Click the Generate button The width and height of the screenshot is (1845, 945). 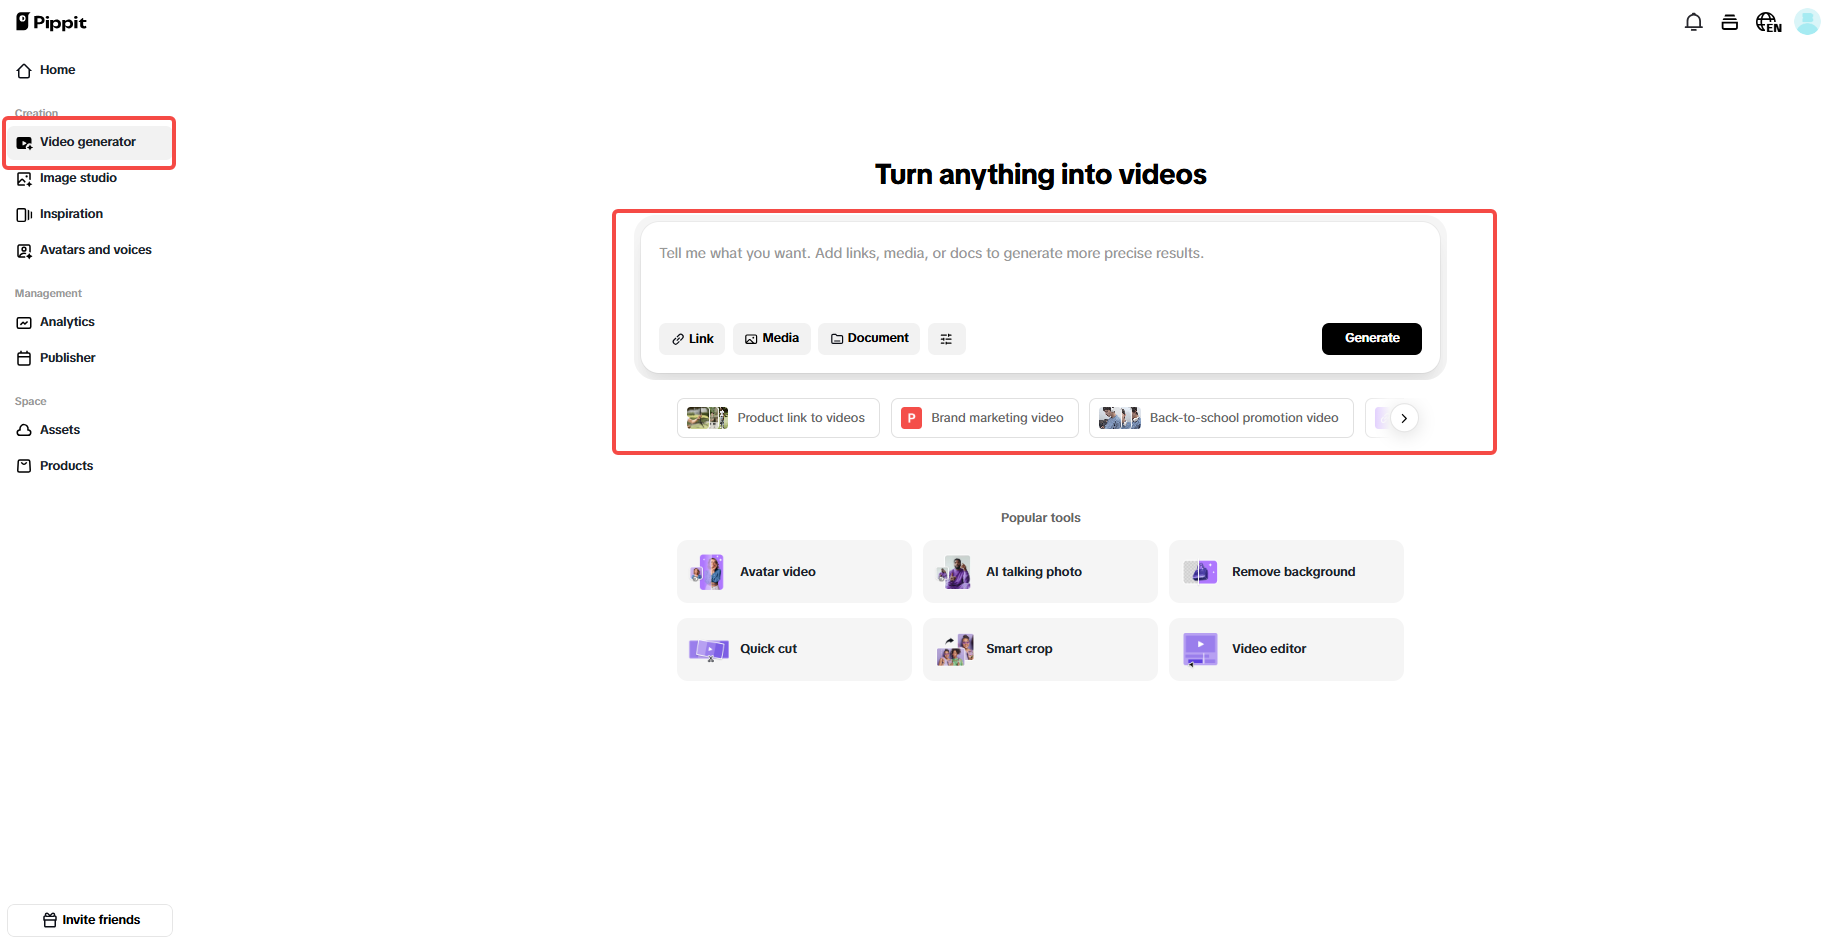[x=1372, y=339]
